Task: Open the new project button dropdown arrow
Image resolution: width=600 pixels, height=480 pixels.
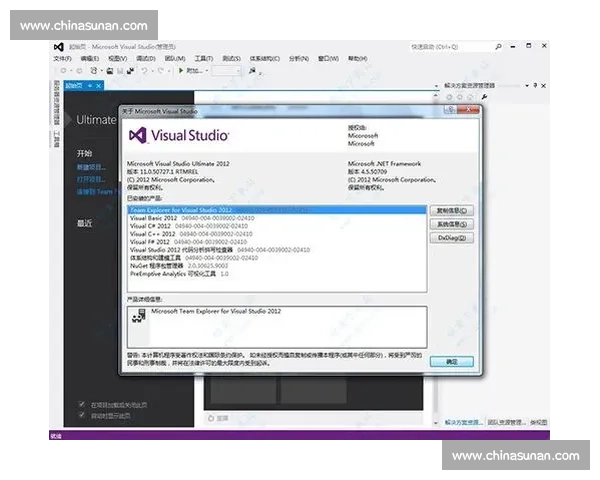Action: [x=102, y=71]
